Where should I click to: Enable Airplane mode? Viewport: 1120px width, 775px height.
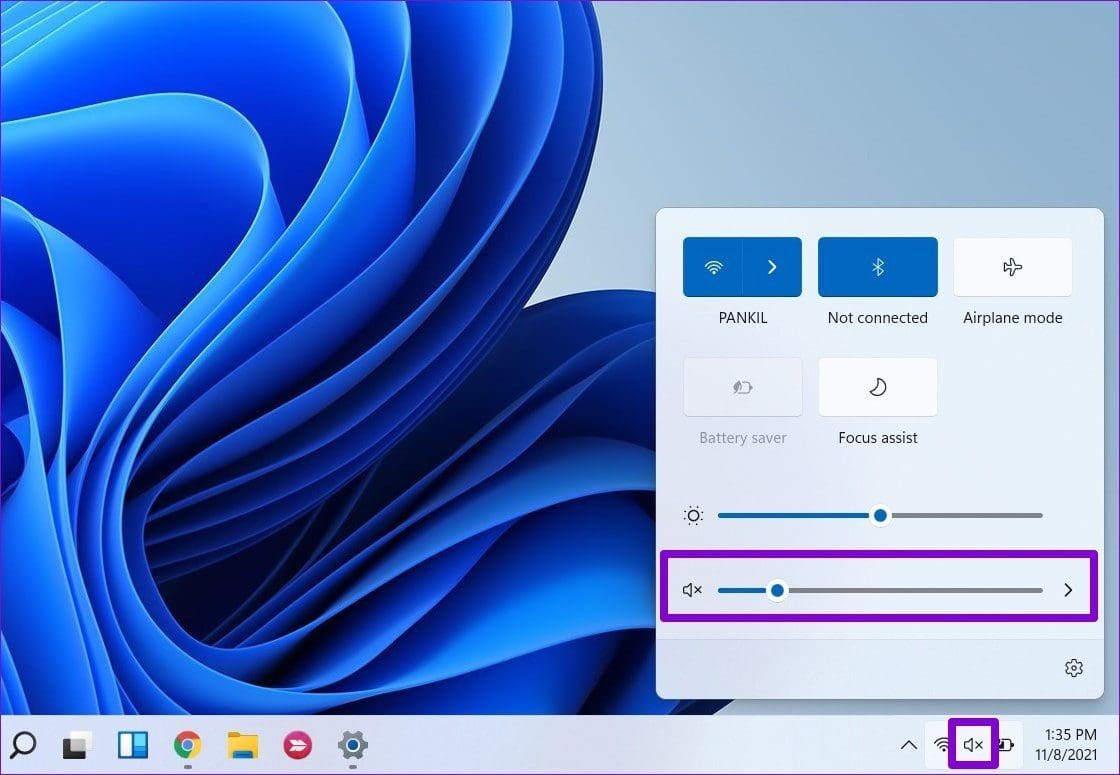click(1012, 267)
